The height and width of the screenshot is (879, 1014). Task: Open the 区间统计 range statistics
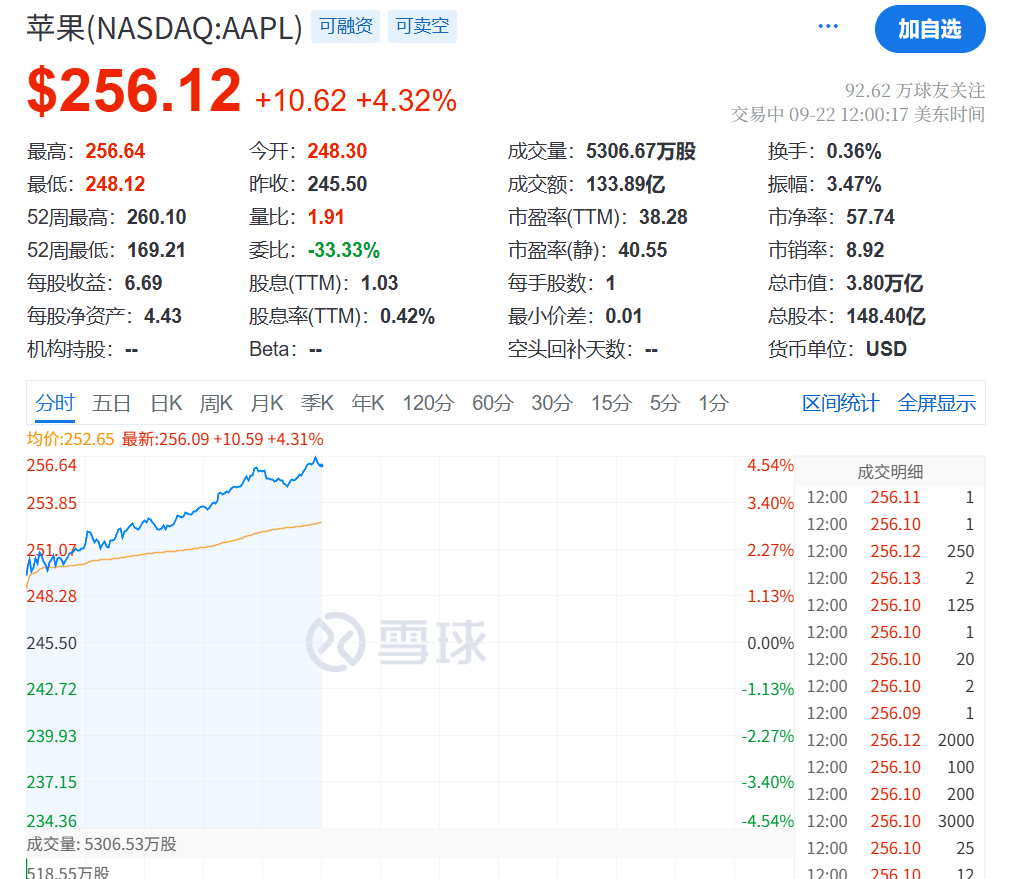[x=843, y=403]
